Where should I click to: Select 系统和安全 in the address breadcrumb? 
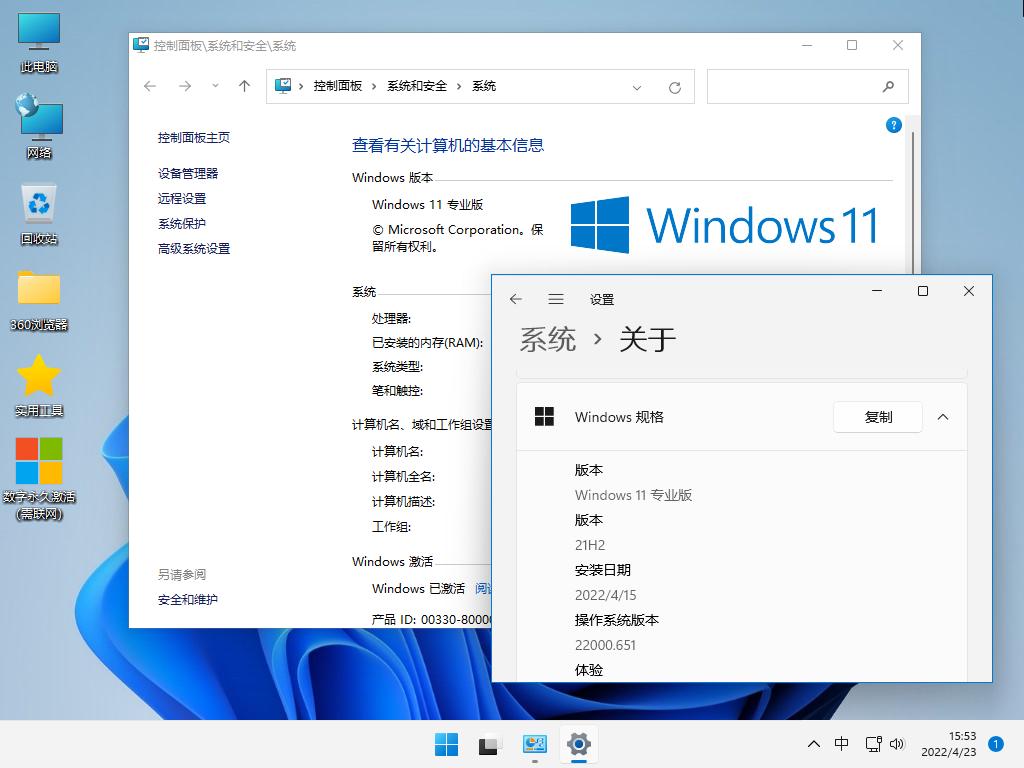pos(417,86)
